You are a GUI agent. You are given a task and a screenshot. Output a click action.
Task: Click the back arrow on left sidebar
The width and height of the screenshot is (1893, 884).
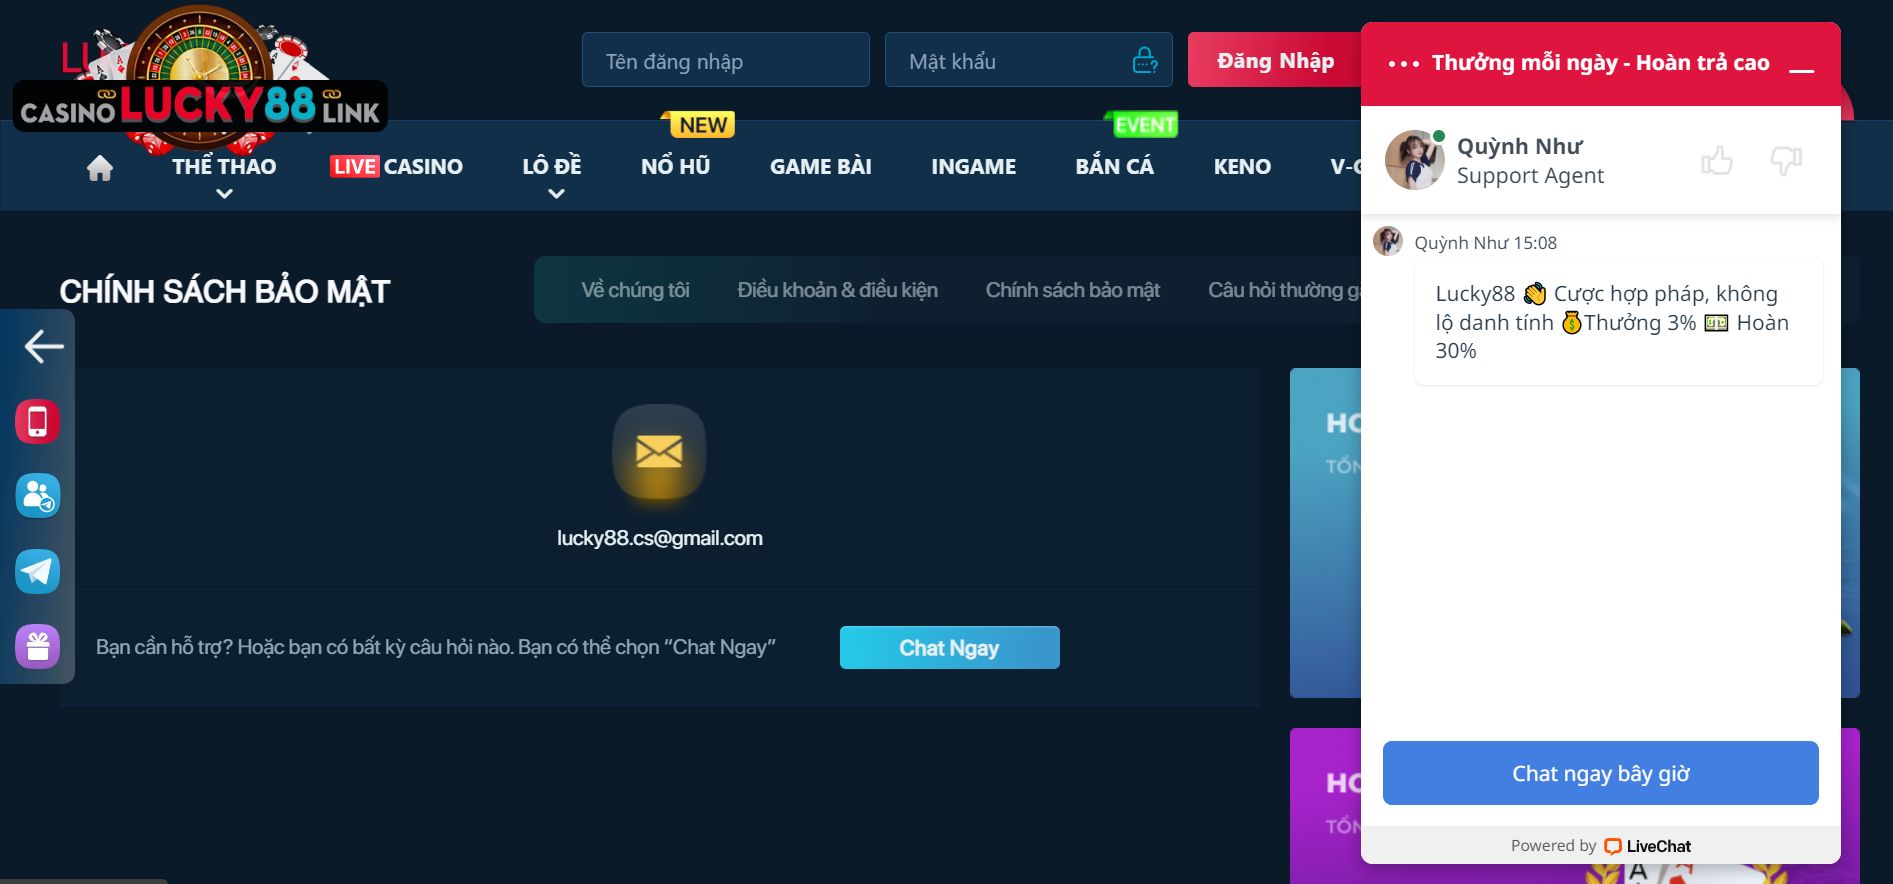[43, 346]
